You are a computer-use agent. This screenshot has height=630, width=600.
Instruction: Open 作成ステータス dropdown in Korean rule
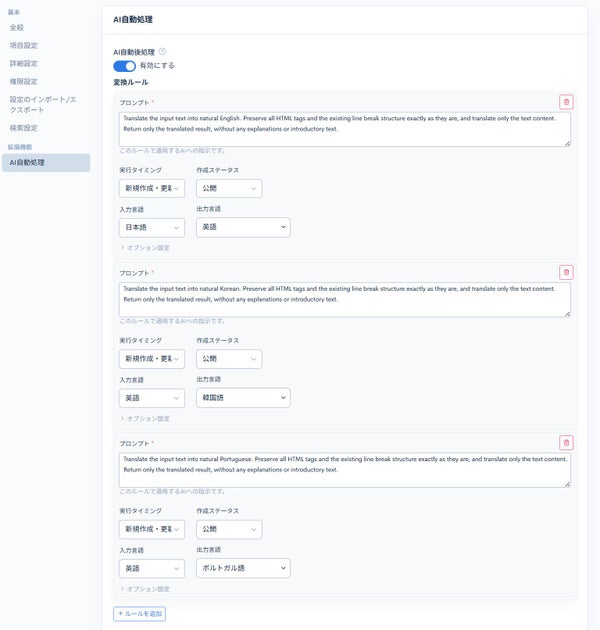(229, 358)
